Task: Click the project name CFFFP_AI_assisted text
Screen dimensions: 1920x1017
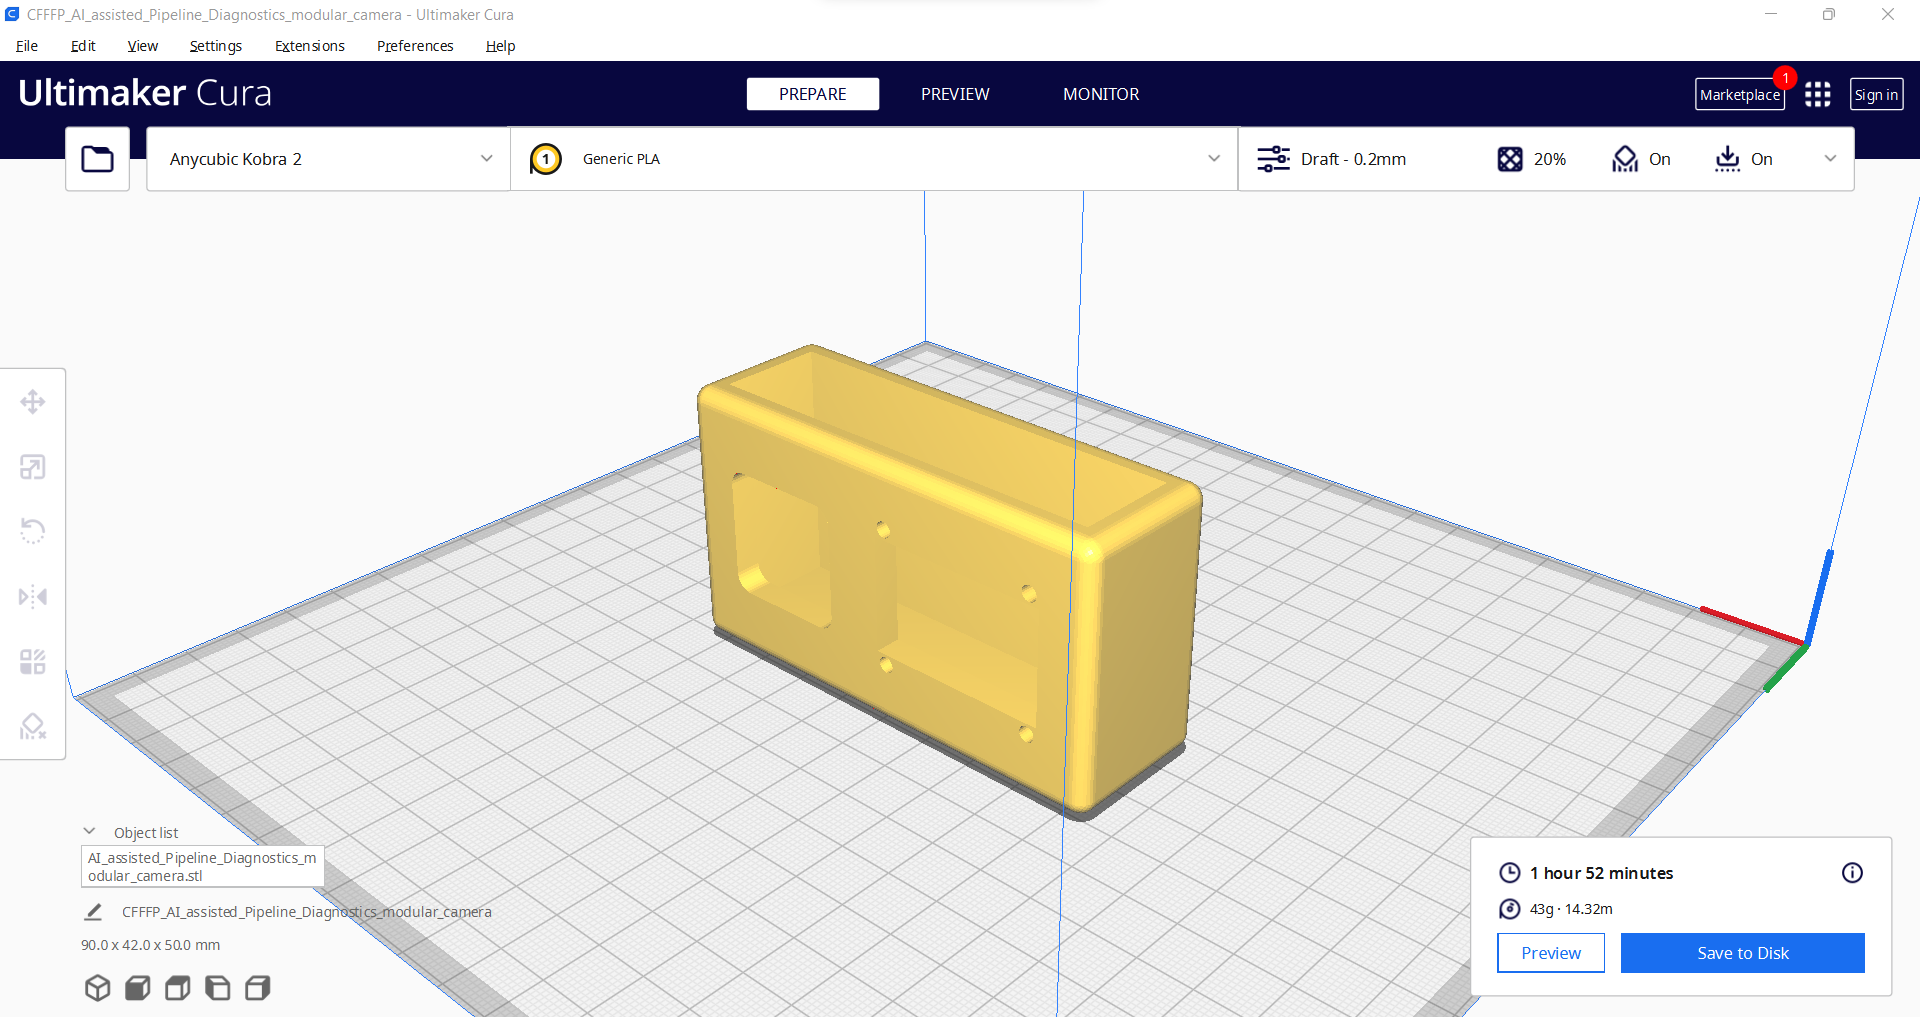Action: 307,912
